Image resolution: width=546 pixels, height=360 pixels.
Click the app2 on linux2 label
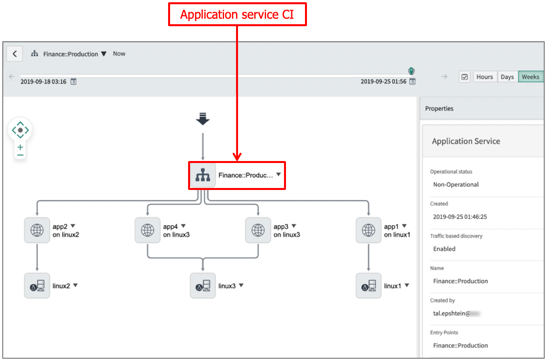[x=66, y=230]
